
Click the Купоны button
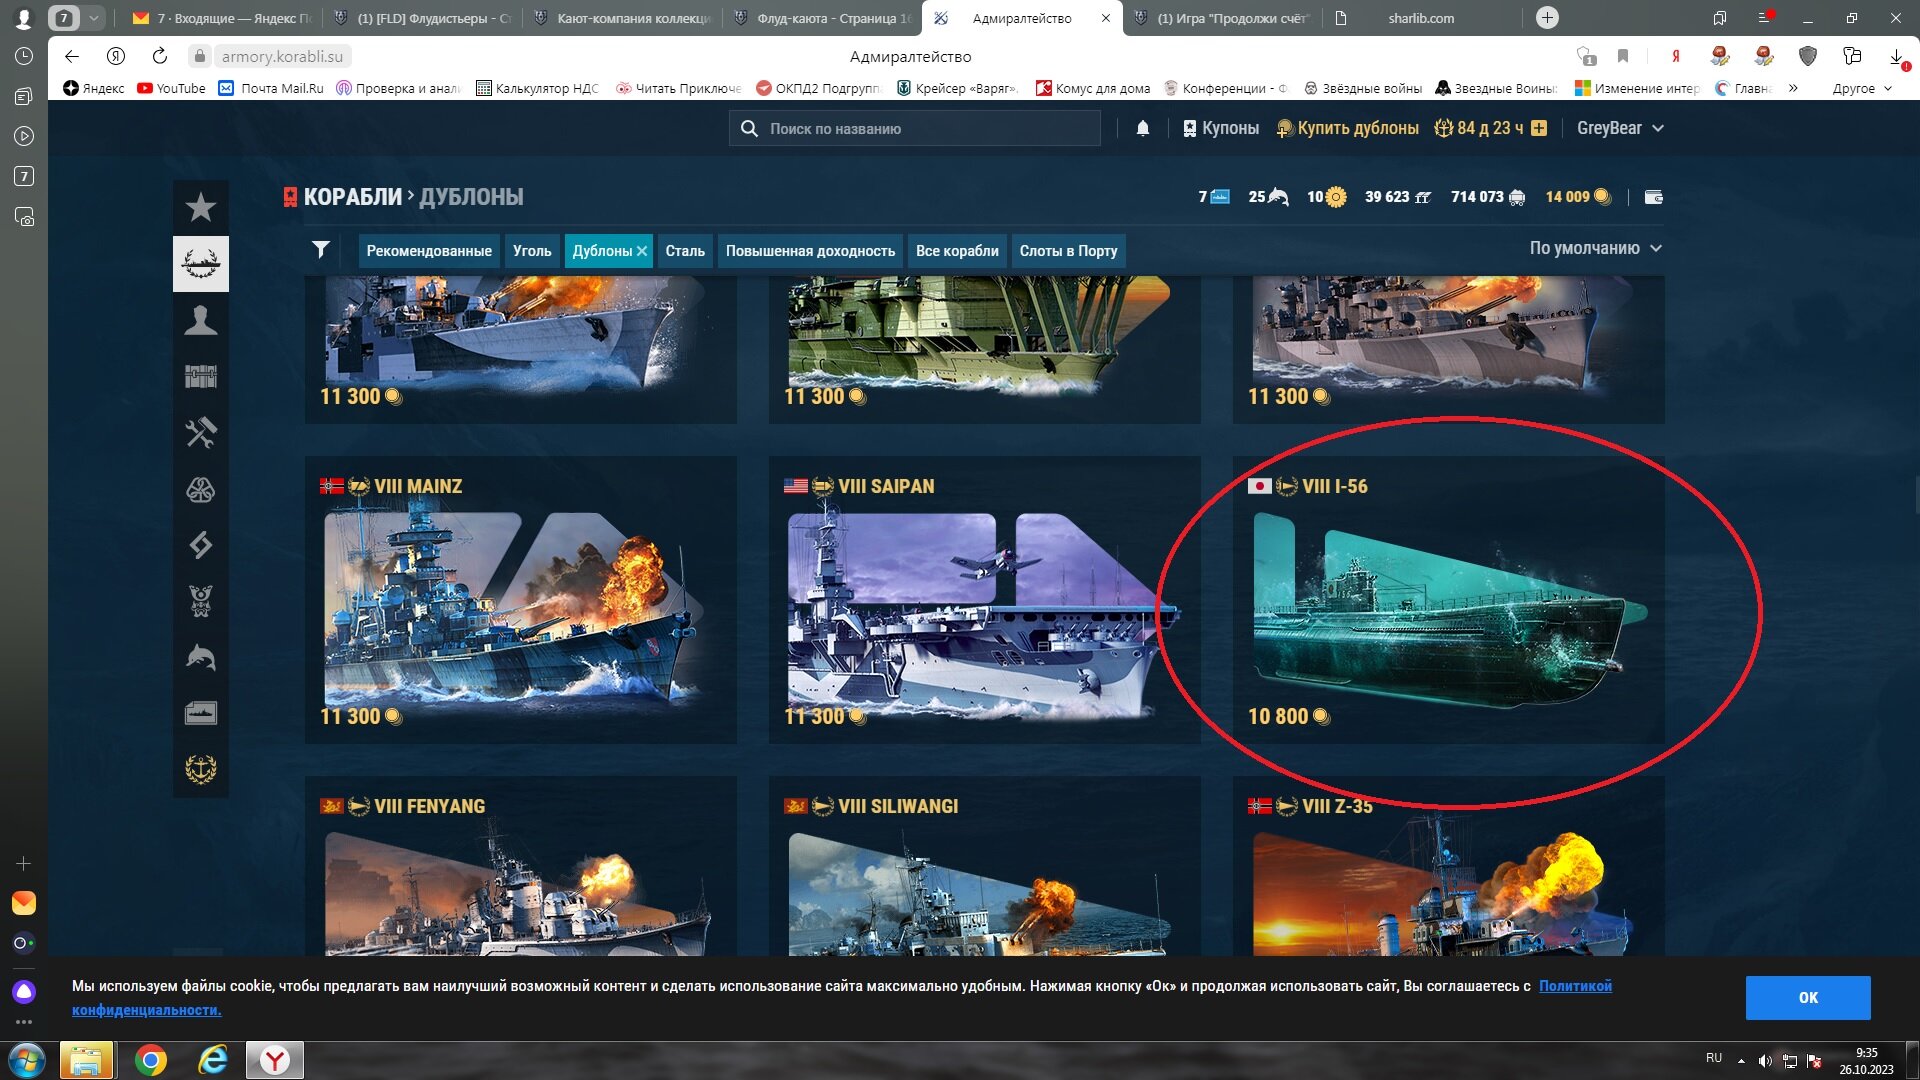click(x=1220, y=128)
